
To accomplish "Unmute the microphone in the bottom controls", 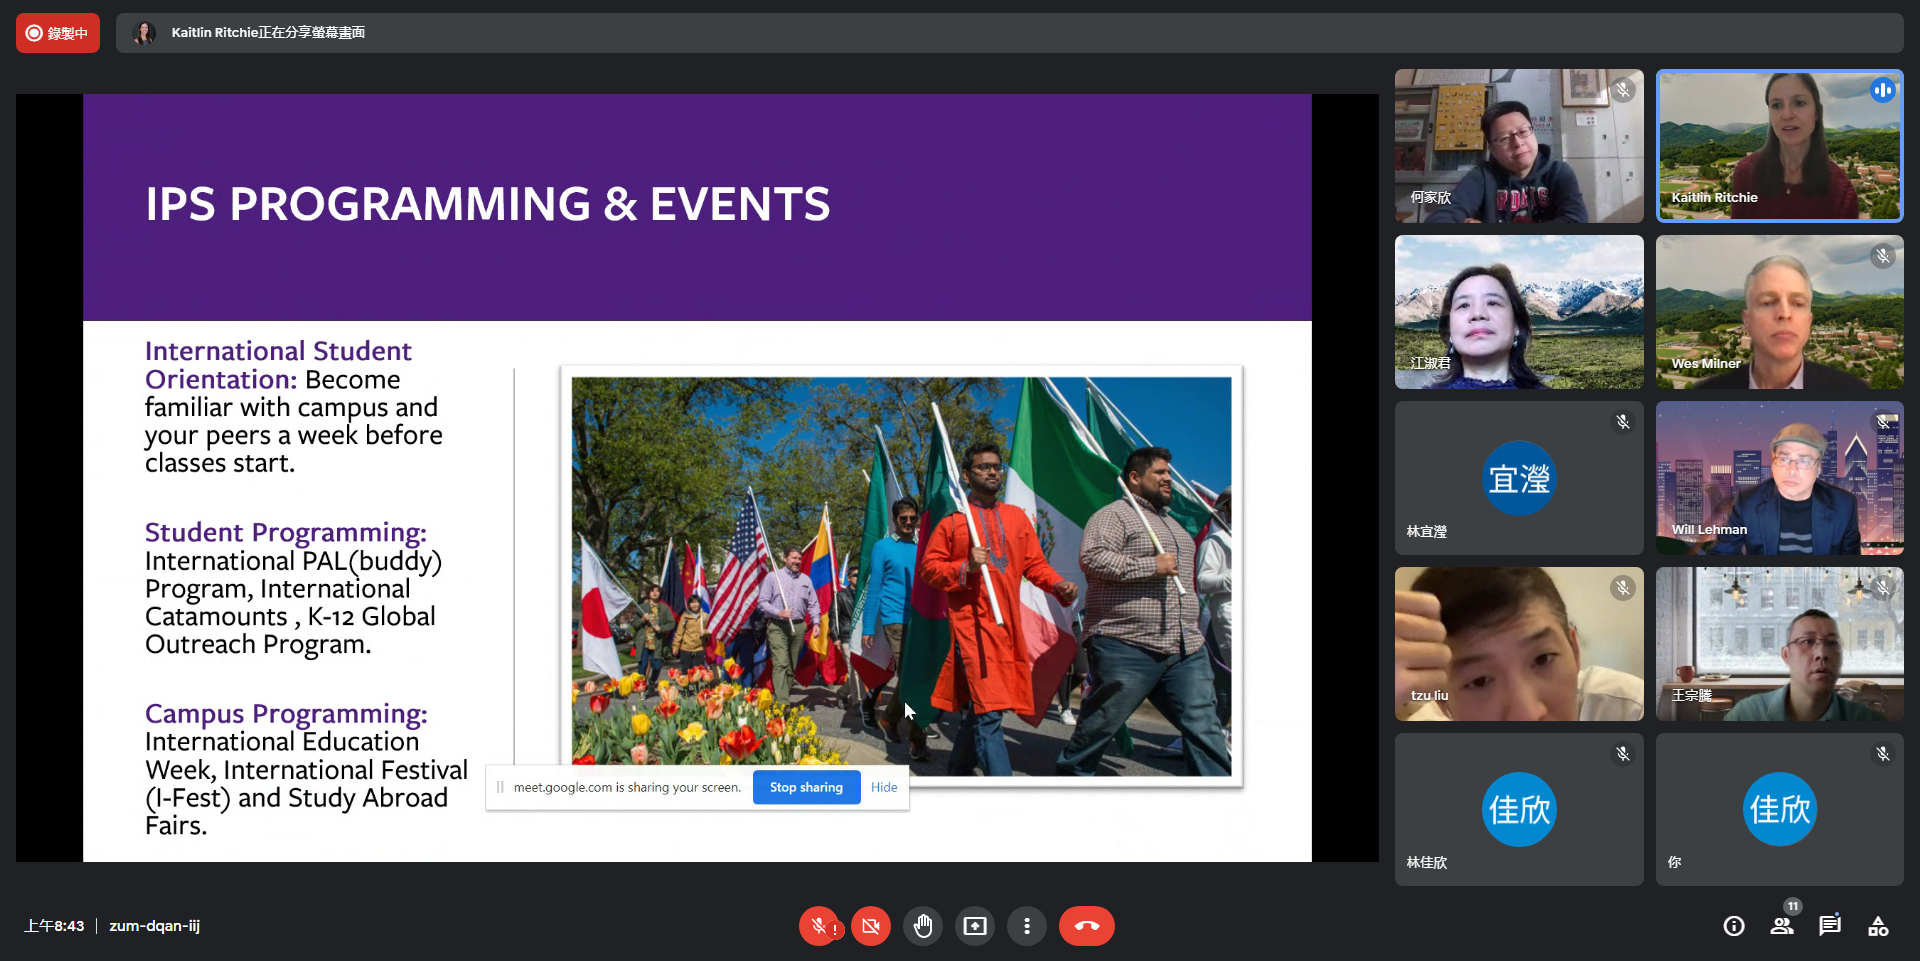I will (819, 926).
